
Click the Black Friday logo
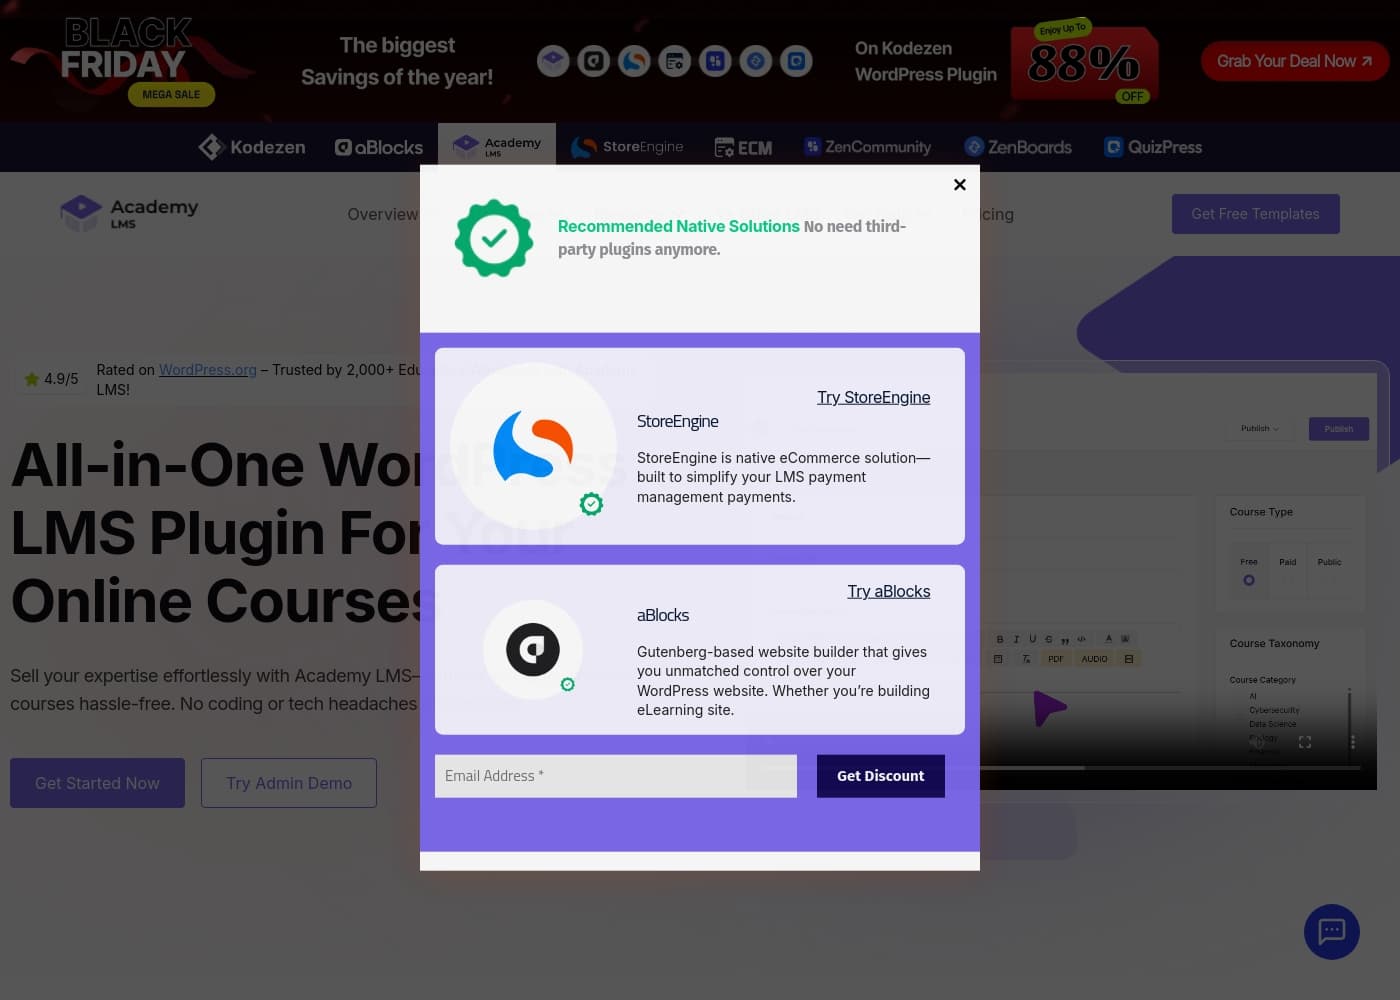tap(127, 47)
